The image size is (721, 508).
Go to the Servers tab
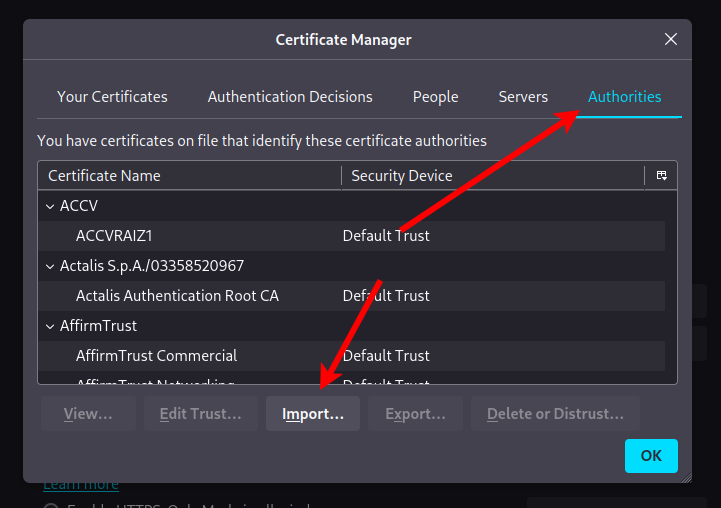click(x=523, y=97)
